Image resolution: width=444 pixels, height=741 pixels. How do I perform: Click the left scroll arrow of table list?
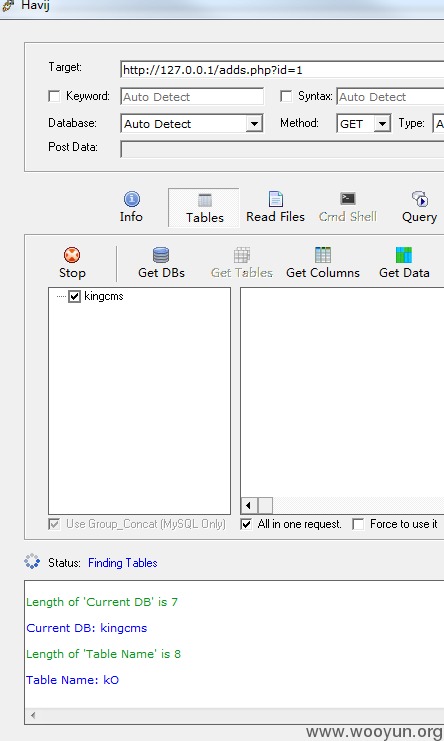coord(248,506)
